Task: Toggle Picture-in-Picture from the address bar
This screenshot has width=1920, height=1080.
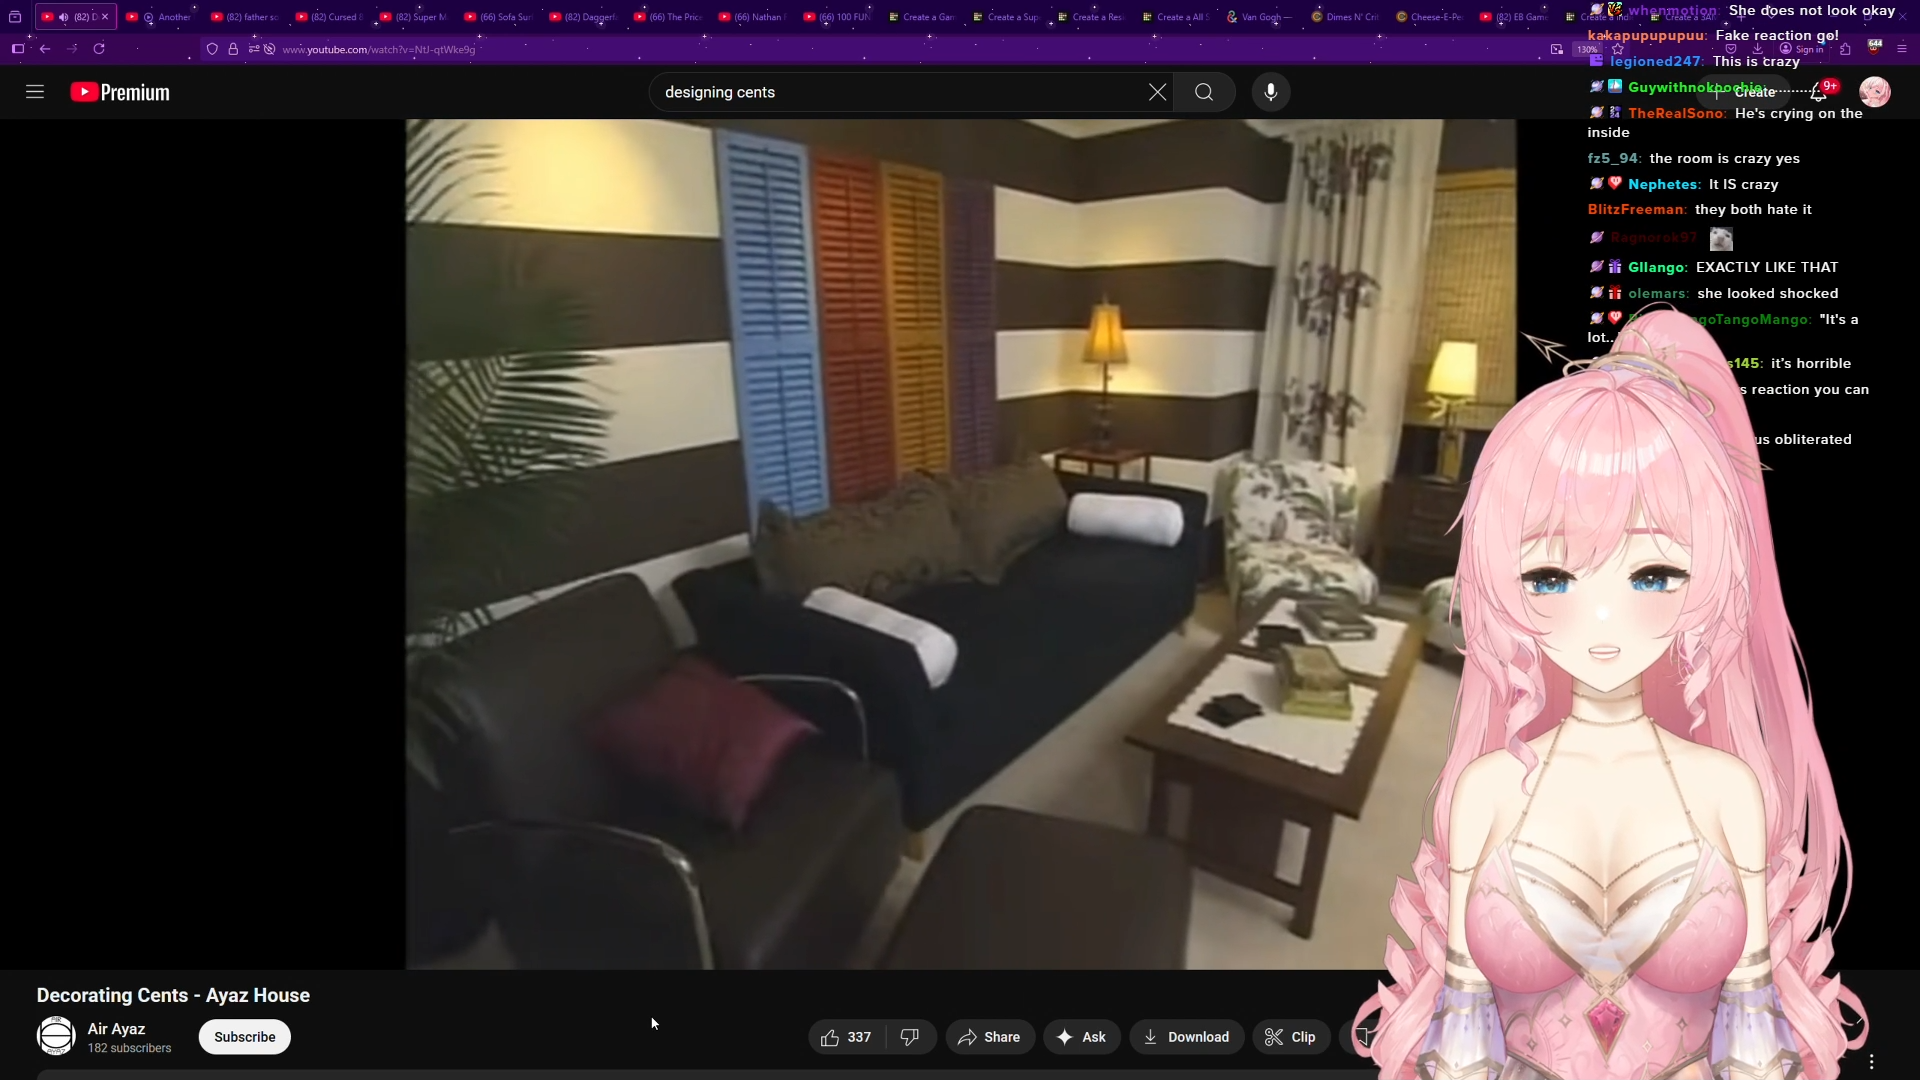Action: coord(1557,49)
